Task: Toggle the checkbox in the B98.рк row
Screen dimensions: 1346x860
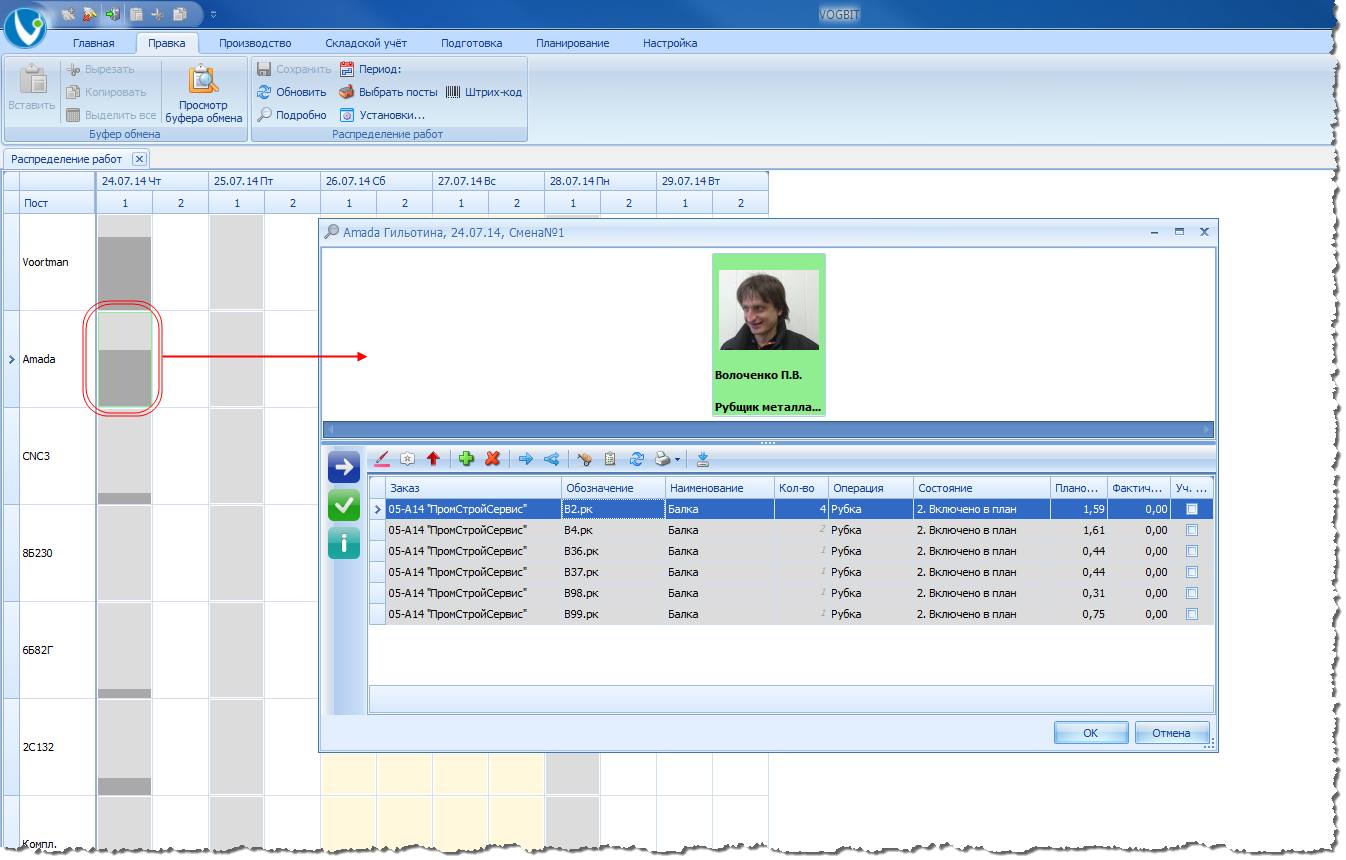Action: [x=1191, y=593]
